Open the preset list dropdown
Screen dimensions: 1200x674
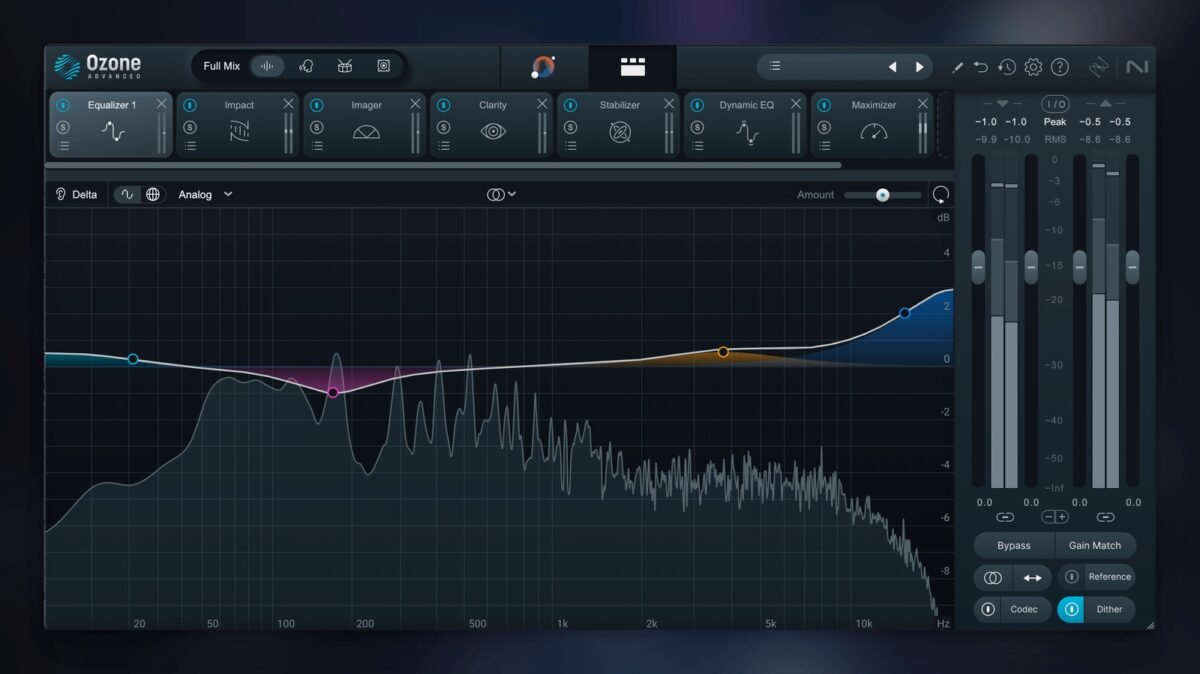pos(775,67)
